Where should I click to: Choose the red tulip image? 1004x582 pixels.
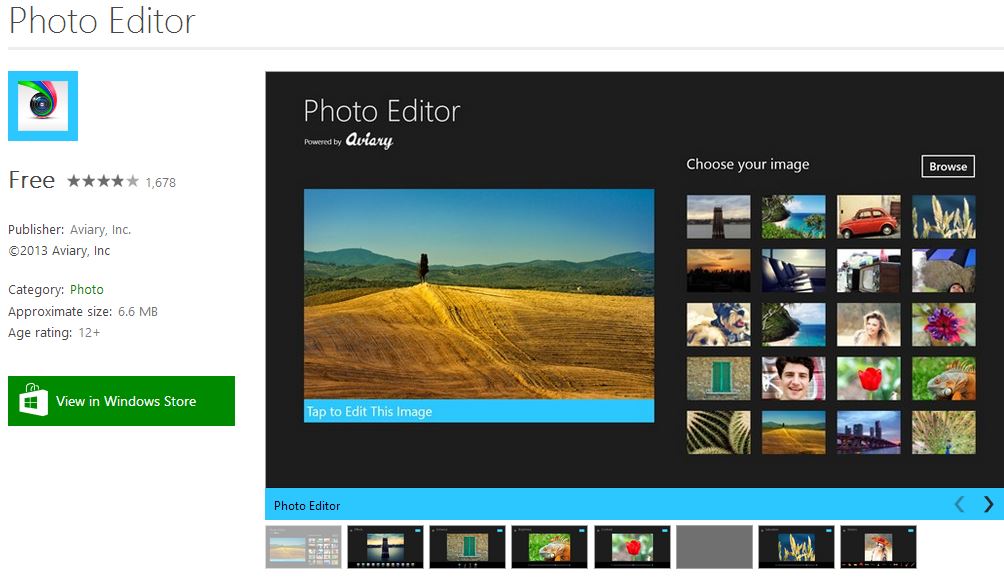868,378
